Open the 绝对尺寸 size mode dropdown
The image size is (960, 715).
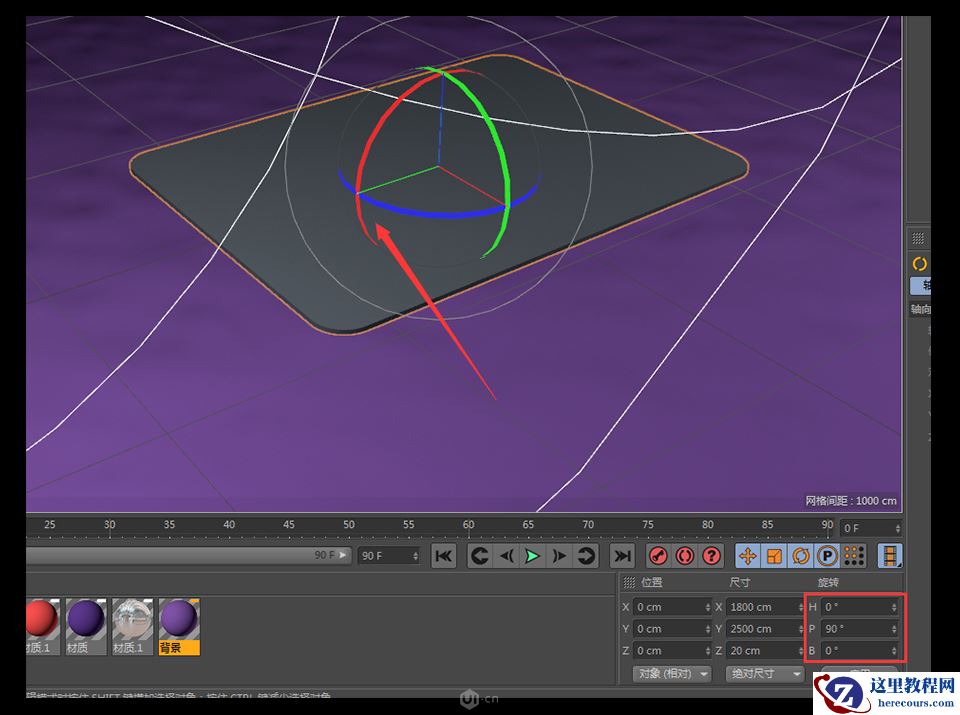click(x=764, y=673)
